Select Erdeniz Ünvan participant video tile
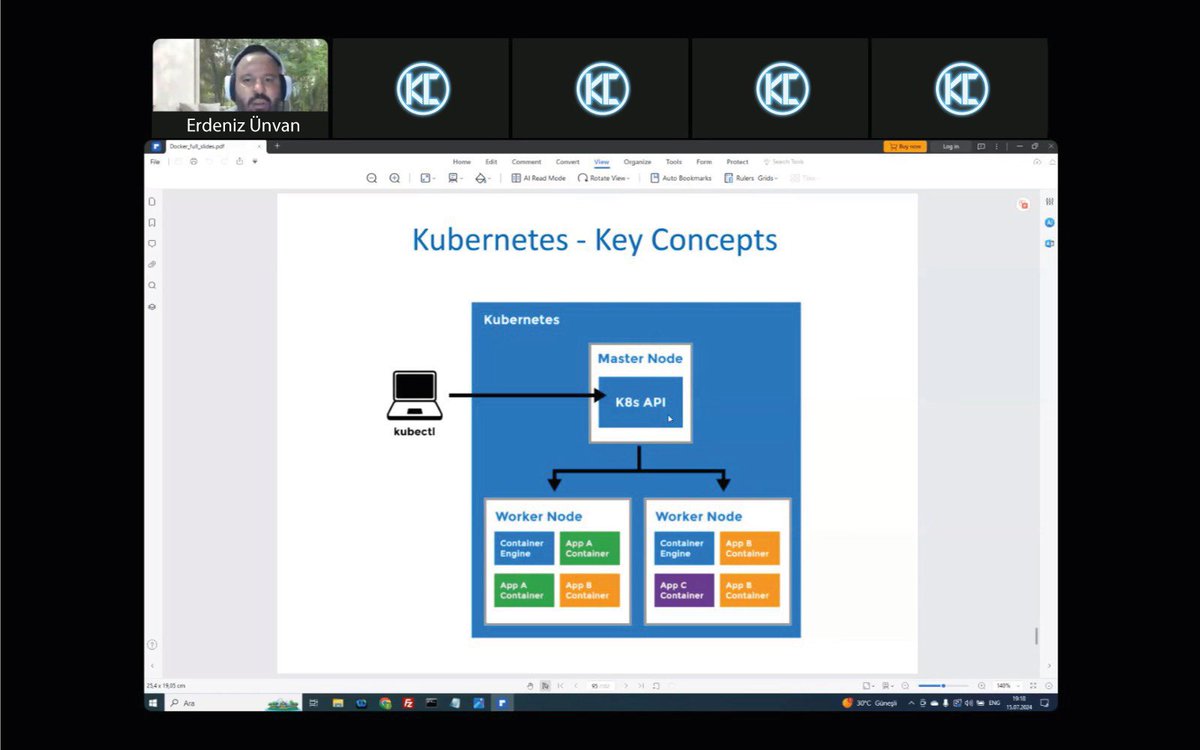The width and height of the screenshot is (1200, 750). [240, 87]
